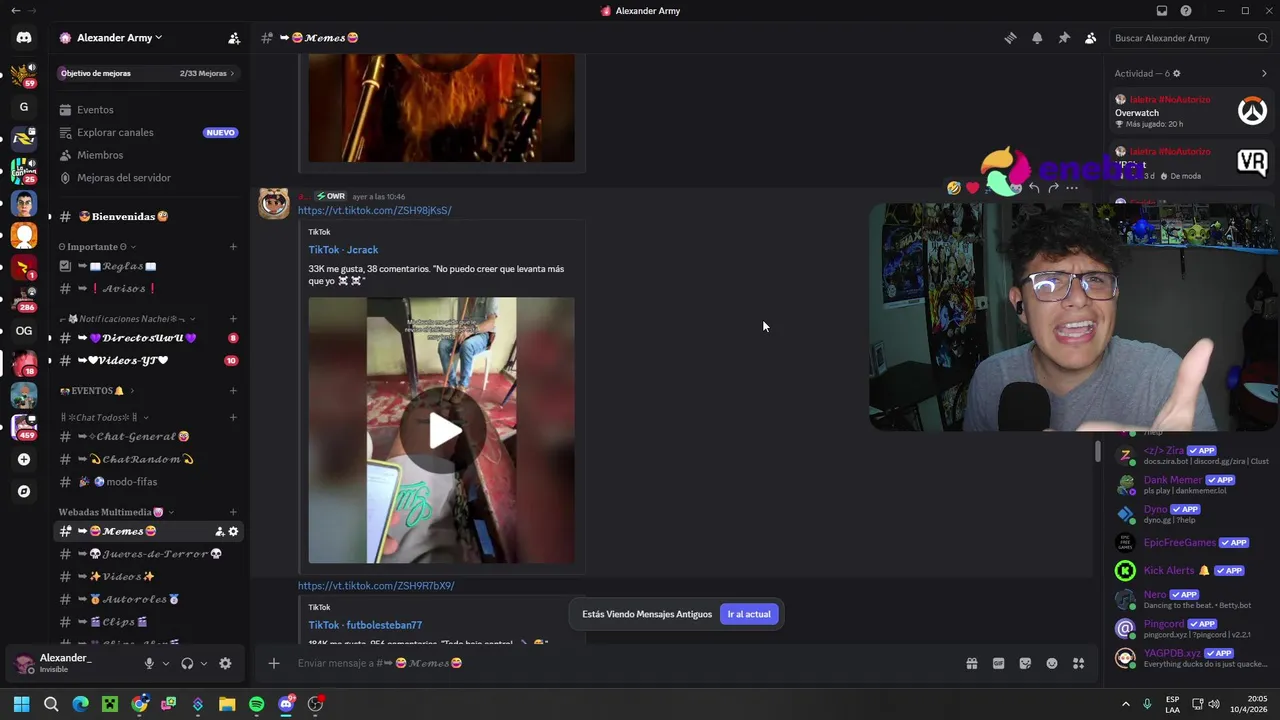Viewport: 1280px width, 720px height.
Task: Open the GIF picker icon
Action: pos(998,663)
